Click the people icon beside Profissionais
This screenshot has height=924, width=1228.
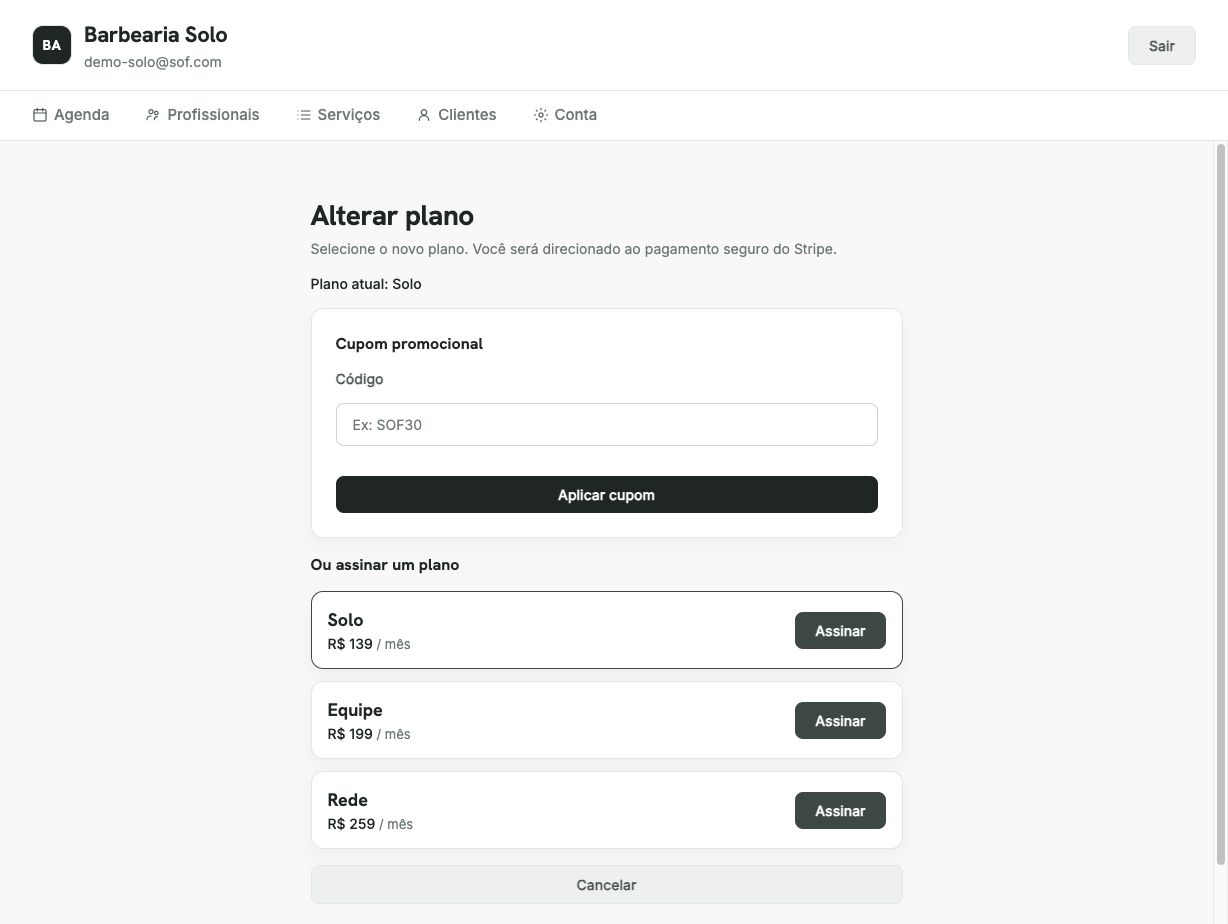tap(153, 115)
